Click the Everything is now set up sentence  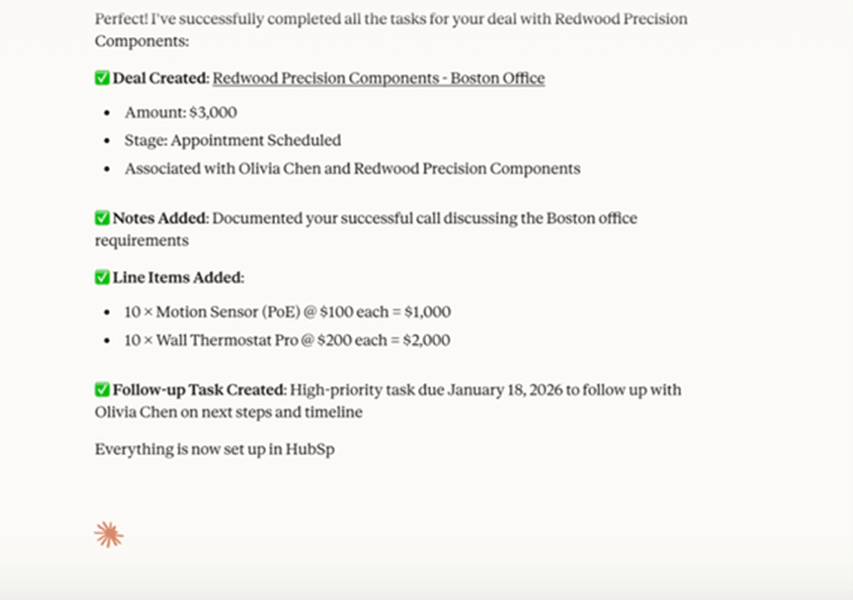(214, 449)
